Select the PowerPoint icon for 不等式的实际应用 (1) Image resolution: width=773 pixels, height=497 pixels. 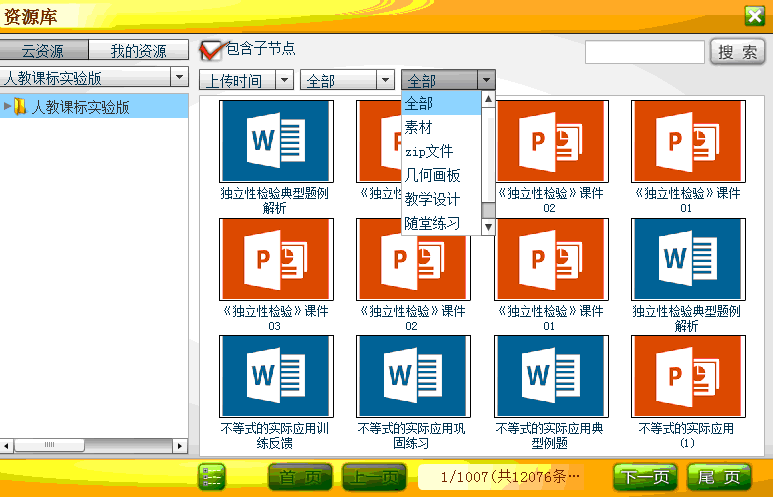tap(686, 375)
